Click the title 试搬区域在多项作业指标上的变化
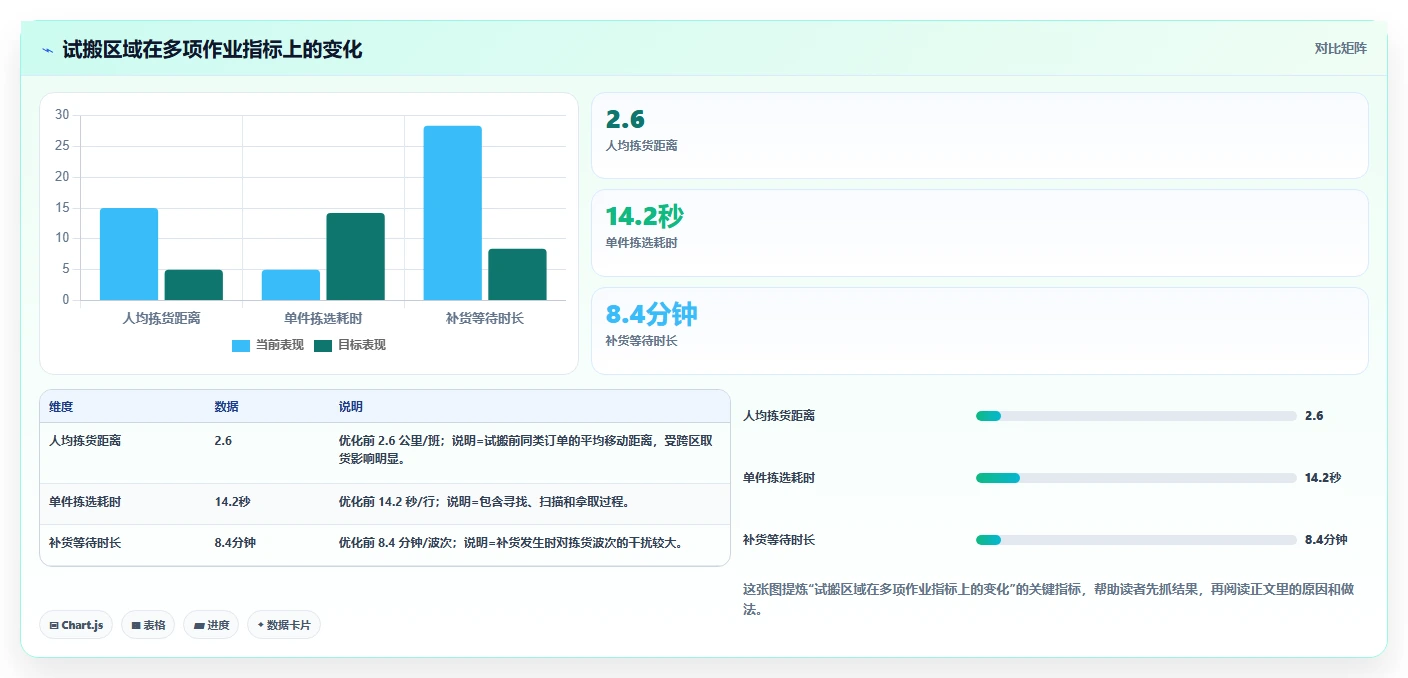This screenshot has width=1408, height=678. pos(212,49)
